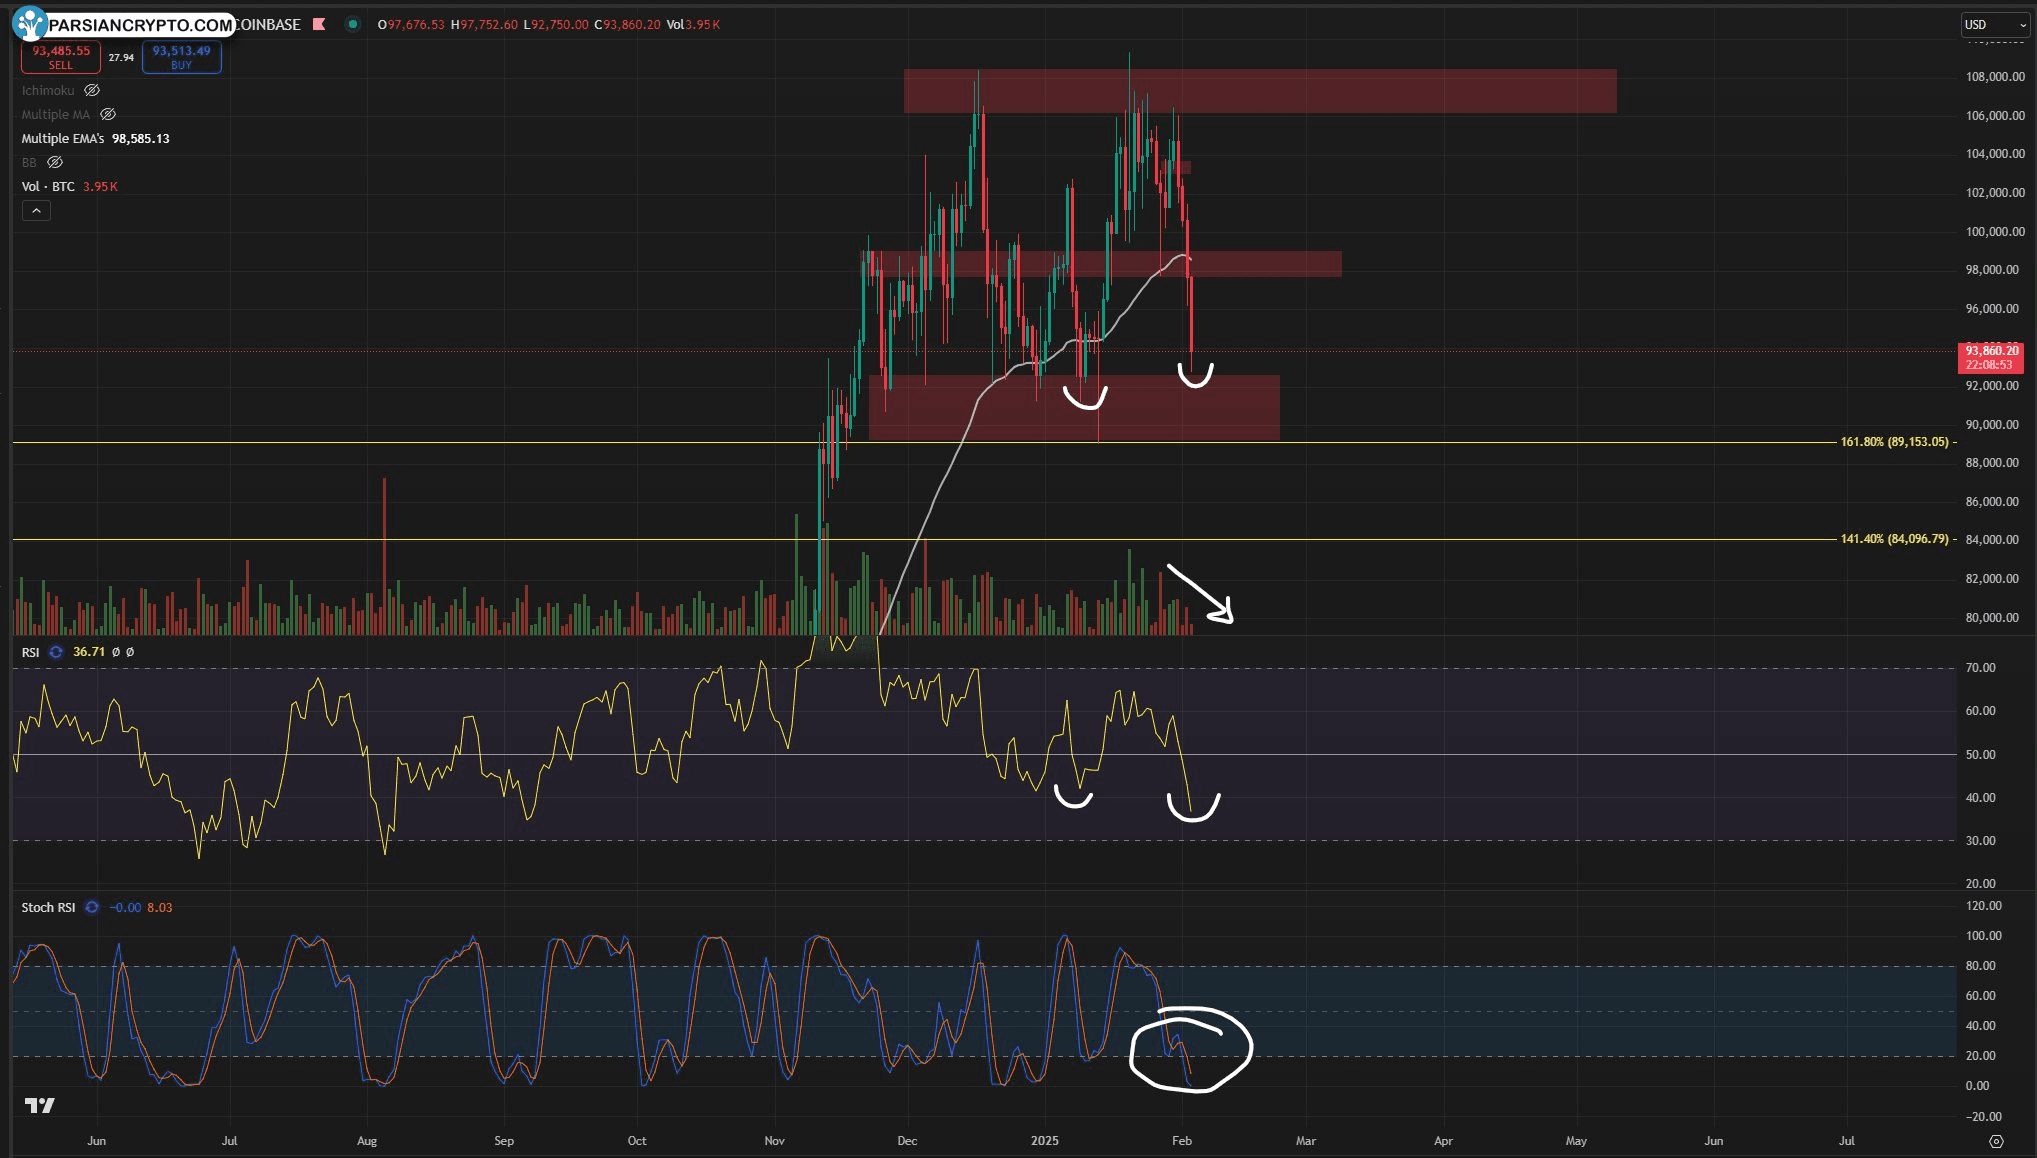Click the Aug label on time axis

point(367,1140)
